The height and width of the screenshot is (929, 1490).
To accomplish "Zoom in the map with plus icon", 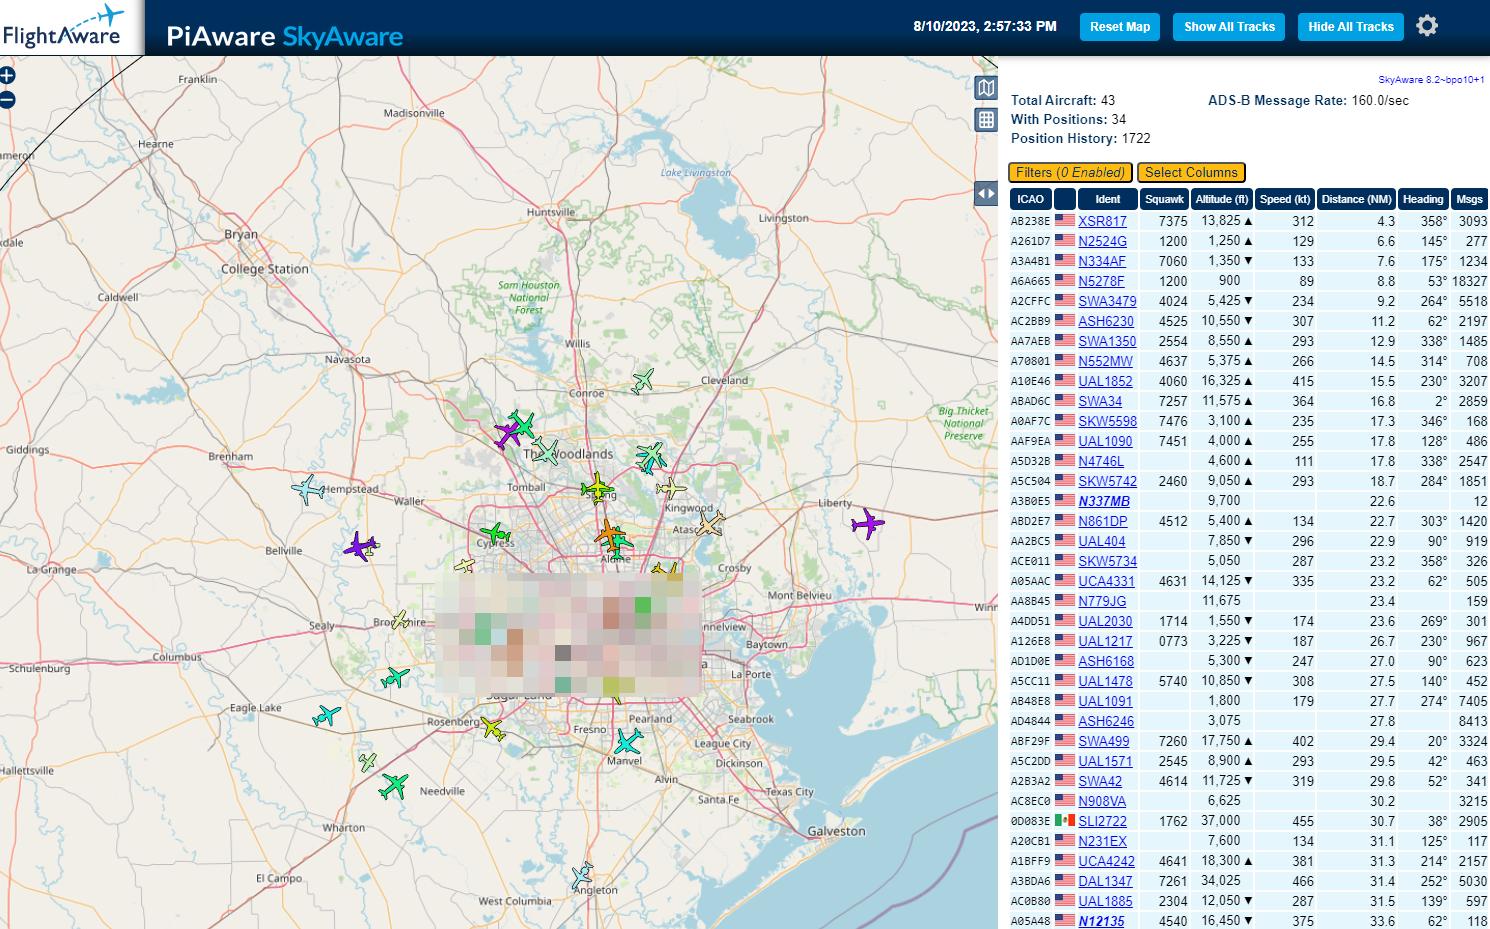I will click(7, 75).
